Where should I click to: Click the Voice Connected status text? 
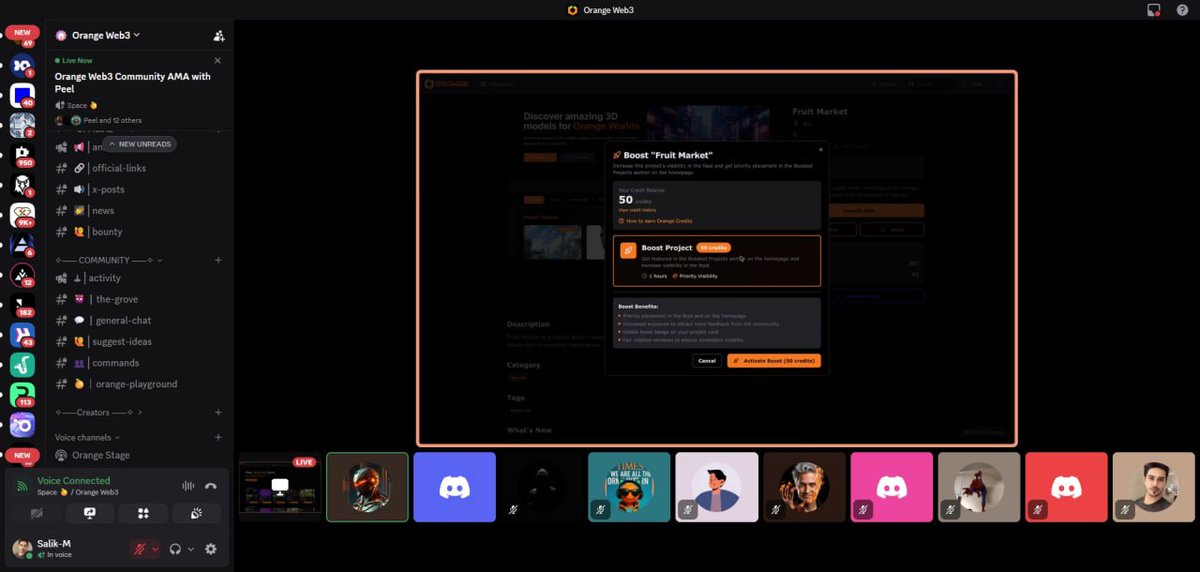click(x=73, y=481)
